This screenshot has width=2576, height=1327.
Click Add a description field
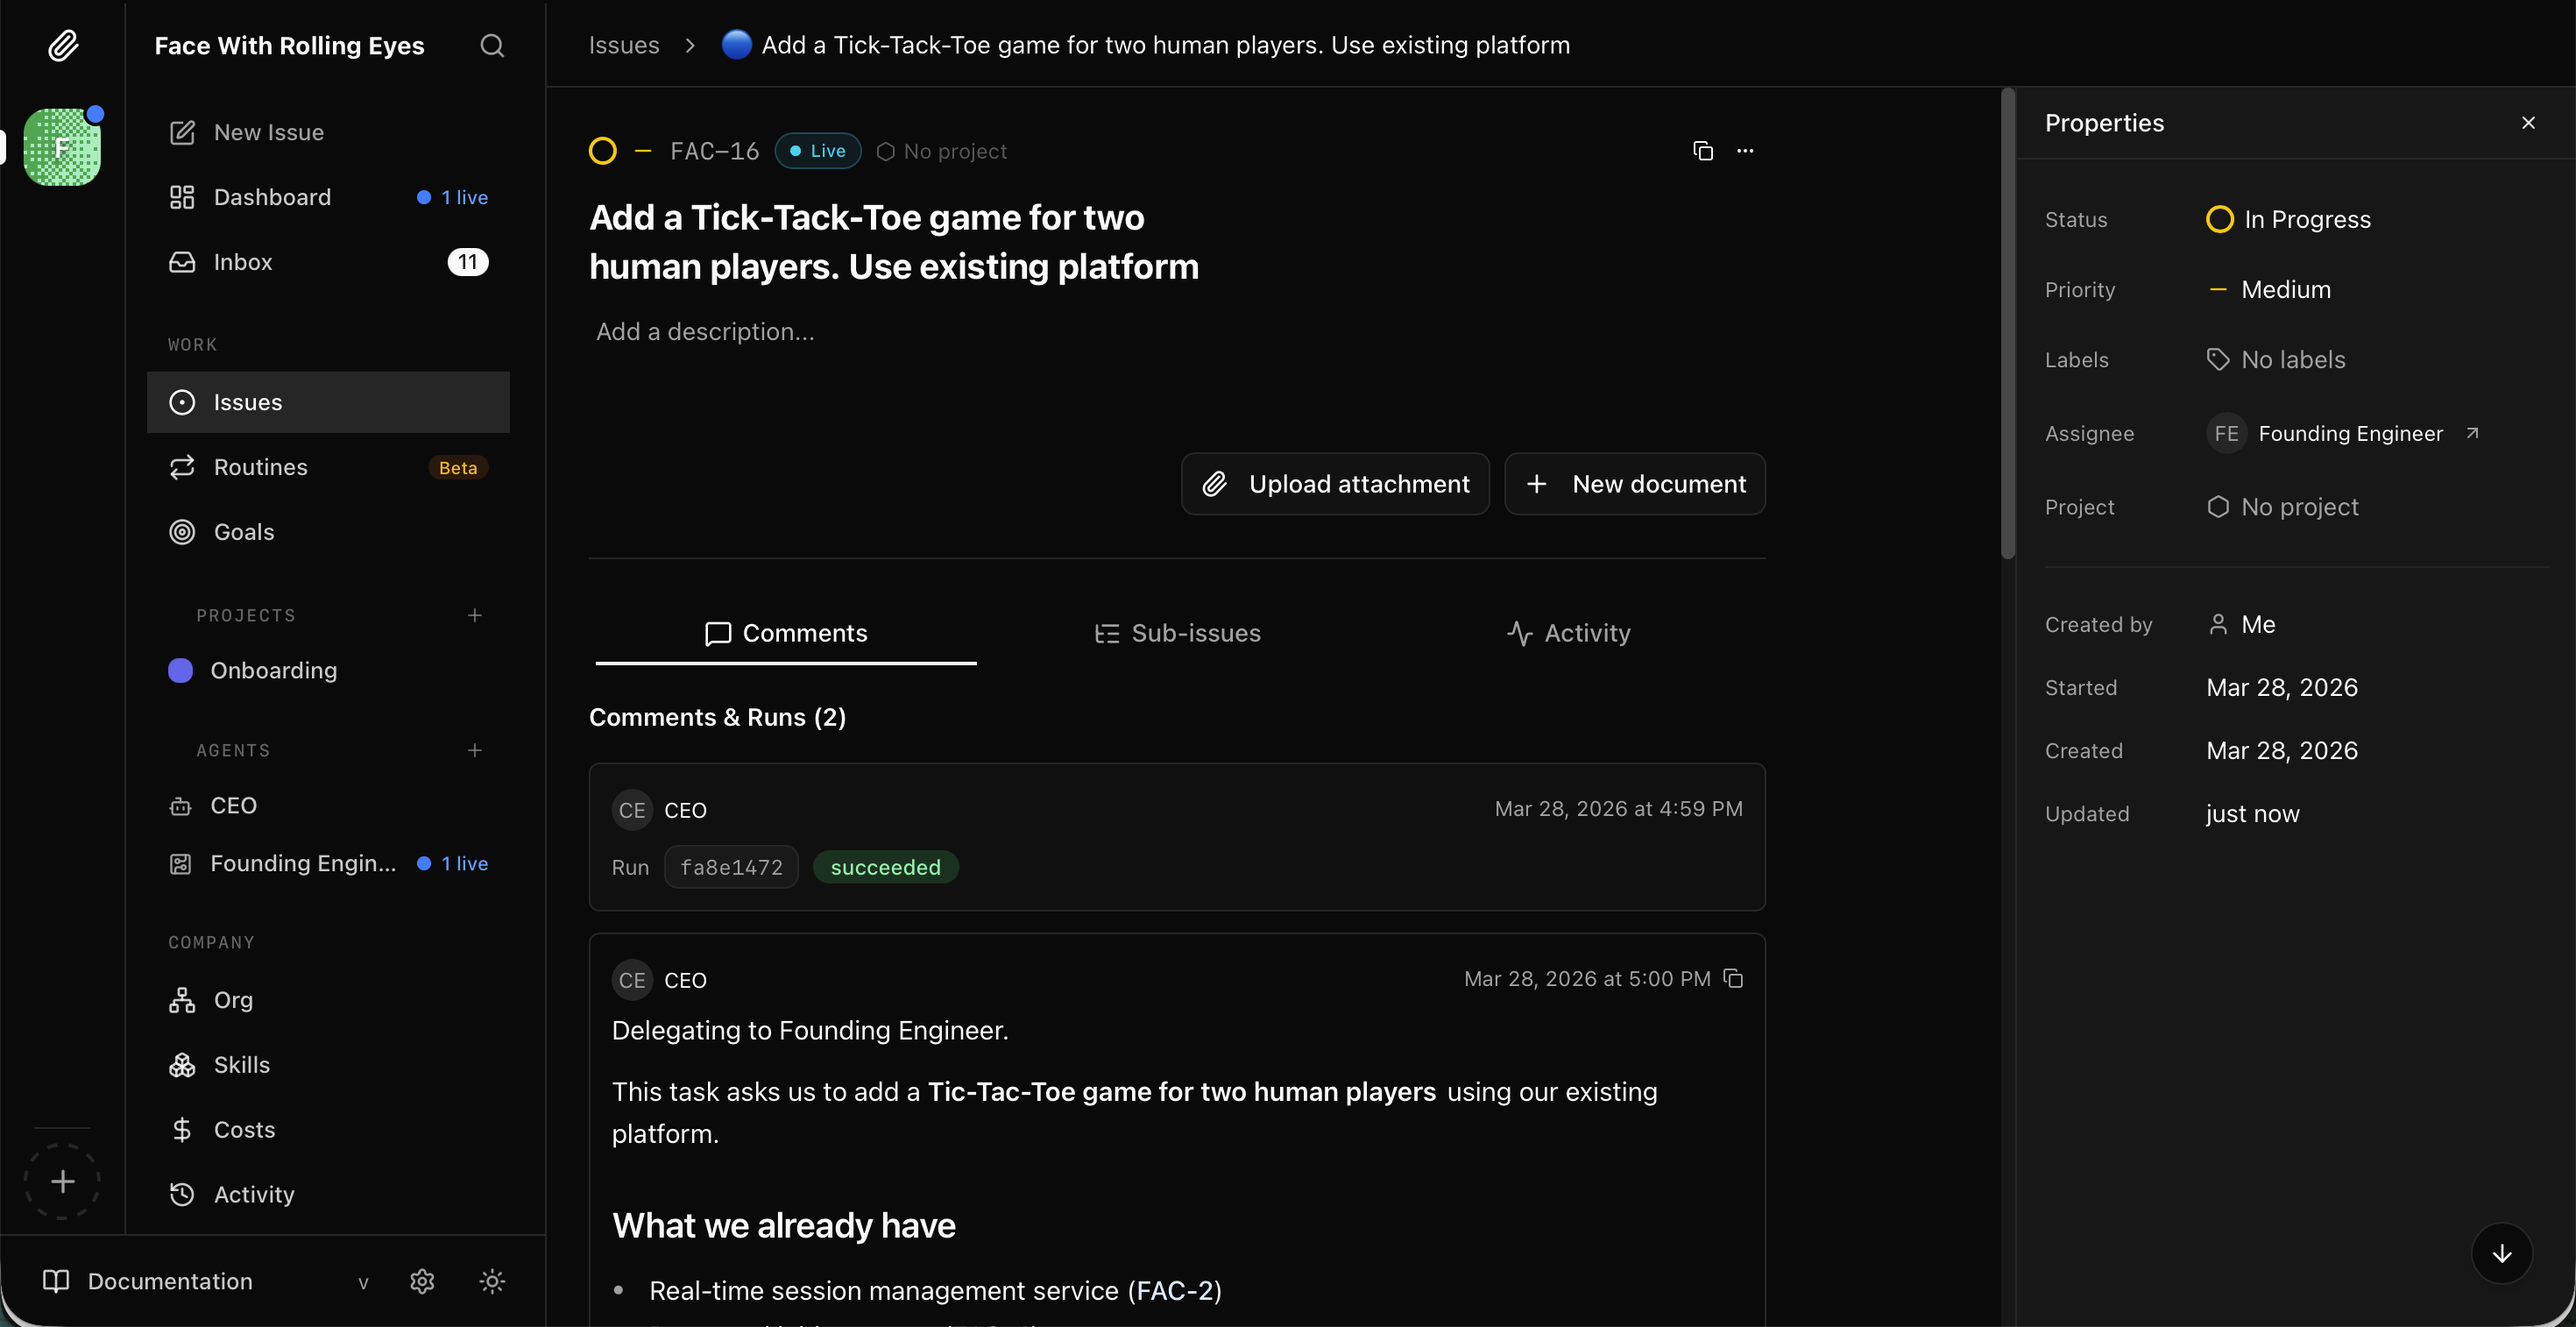(705, 331)
